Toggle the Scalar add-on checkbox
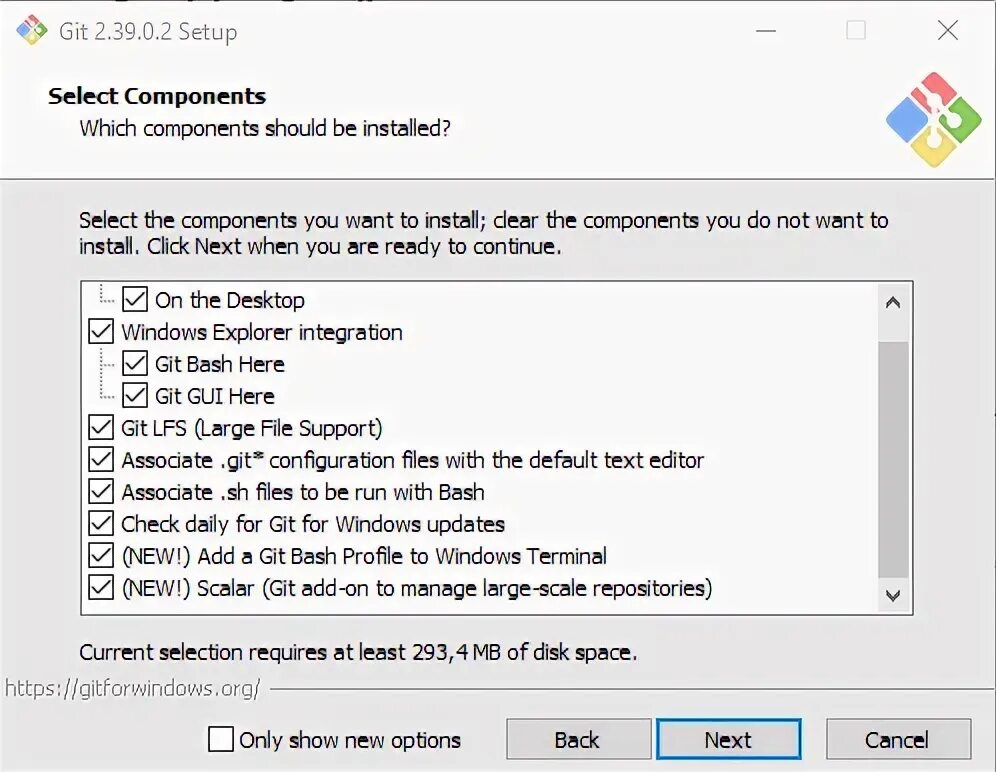The height and width of the screenshot is (772, 996). click(100, 588)
